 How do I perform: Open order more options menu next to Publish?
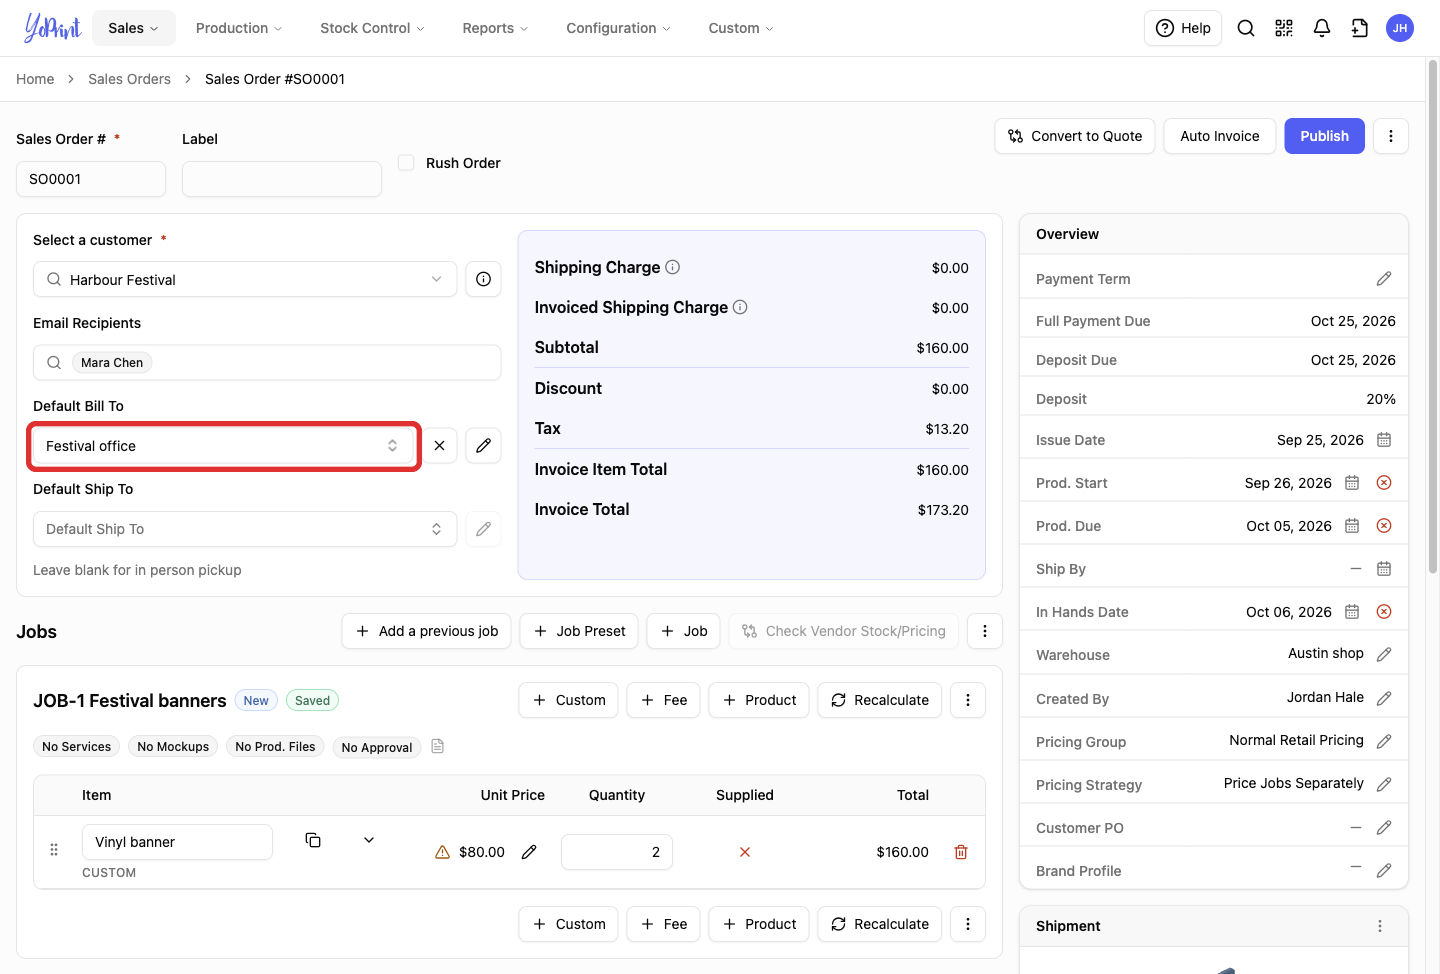click(1391, 136)
